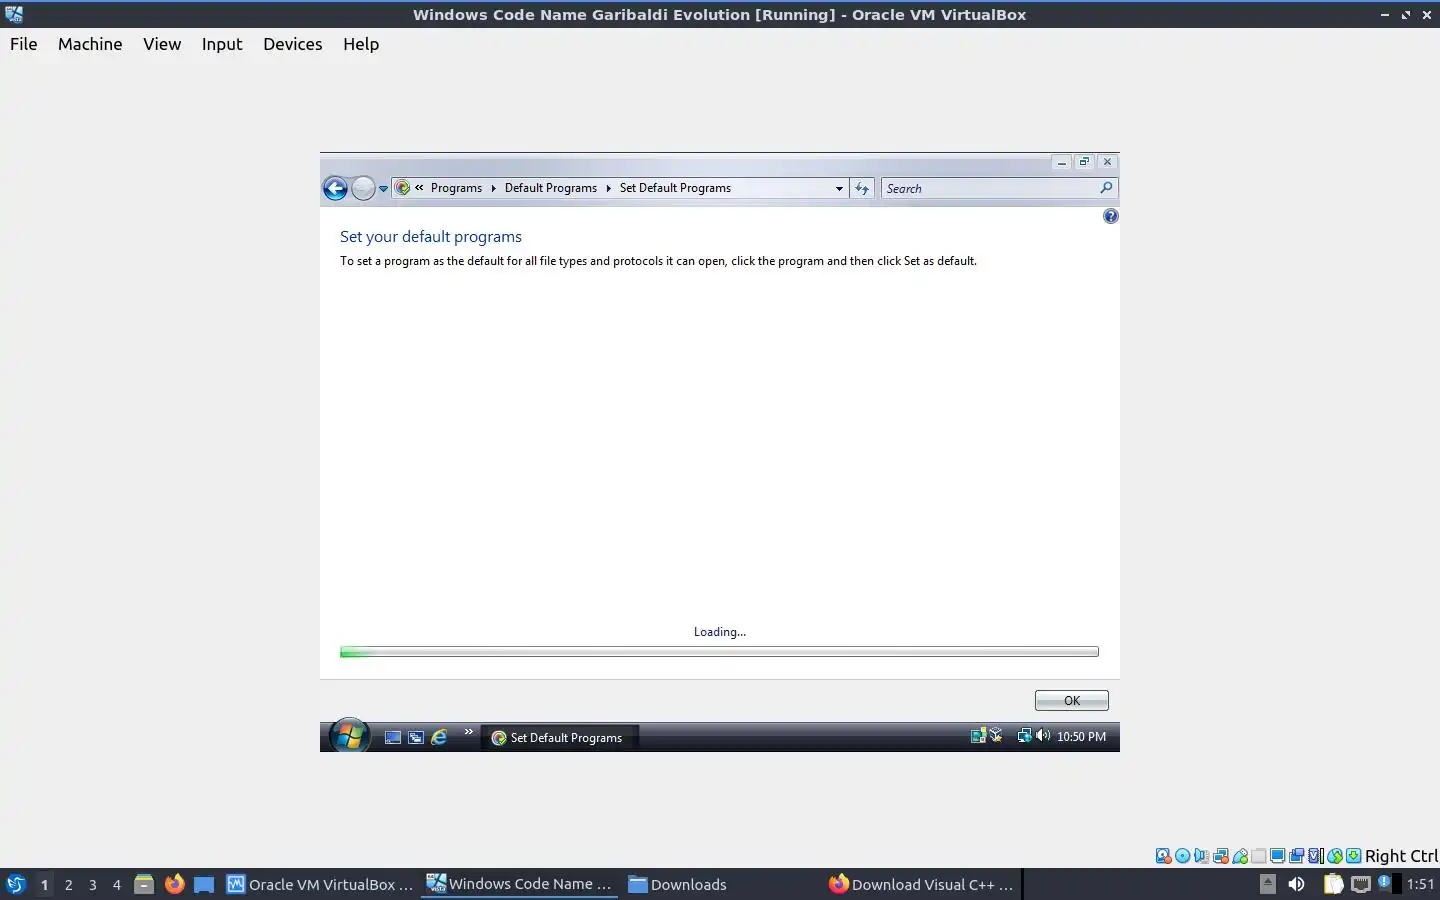Image resolution: width=1440 pixels, height=900 pixels.
Task: Click the Right Ctrl host key label
Action: [x=1402, y=856]
